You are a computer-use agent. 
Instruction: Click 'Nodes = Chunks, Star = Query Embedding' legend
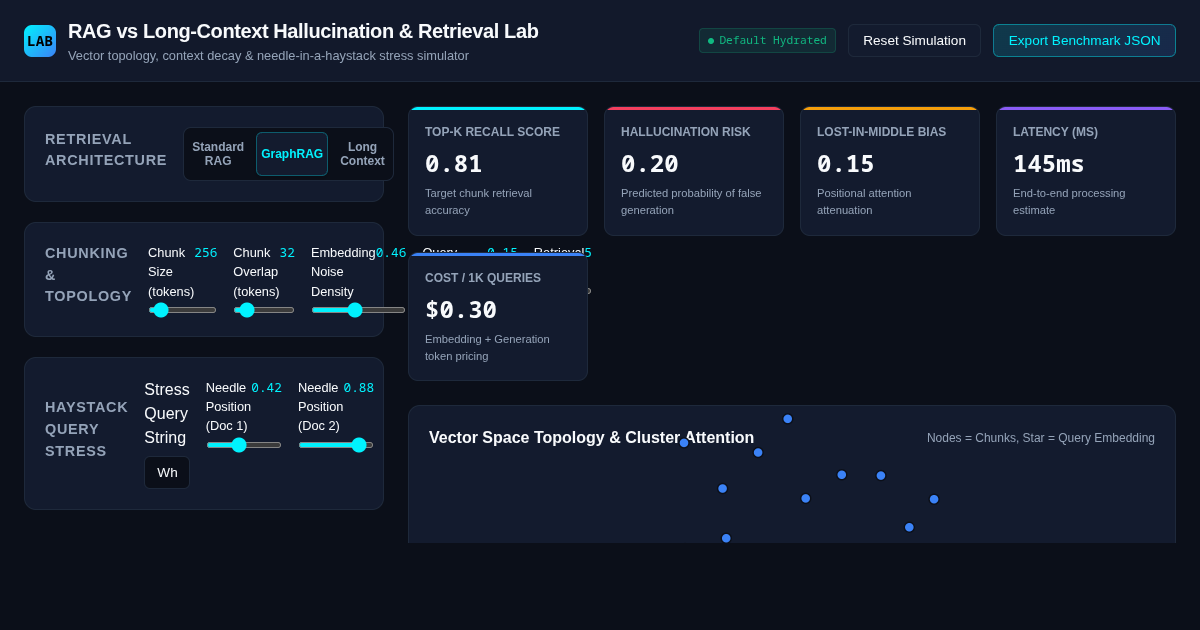click(x=1041, y=438)
